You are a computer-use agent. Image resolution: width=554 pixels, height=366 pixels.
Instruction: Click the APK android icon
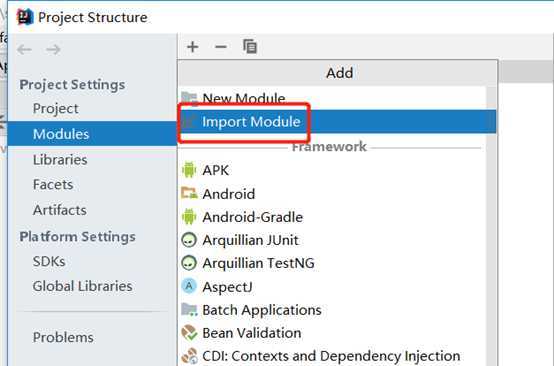coord(189,170)
